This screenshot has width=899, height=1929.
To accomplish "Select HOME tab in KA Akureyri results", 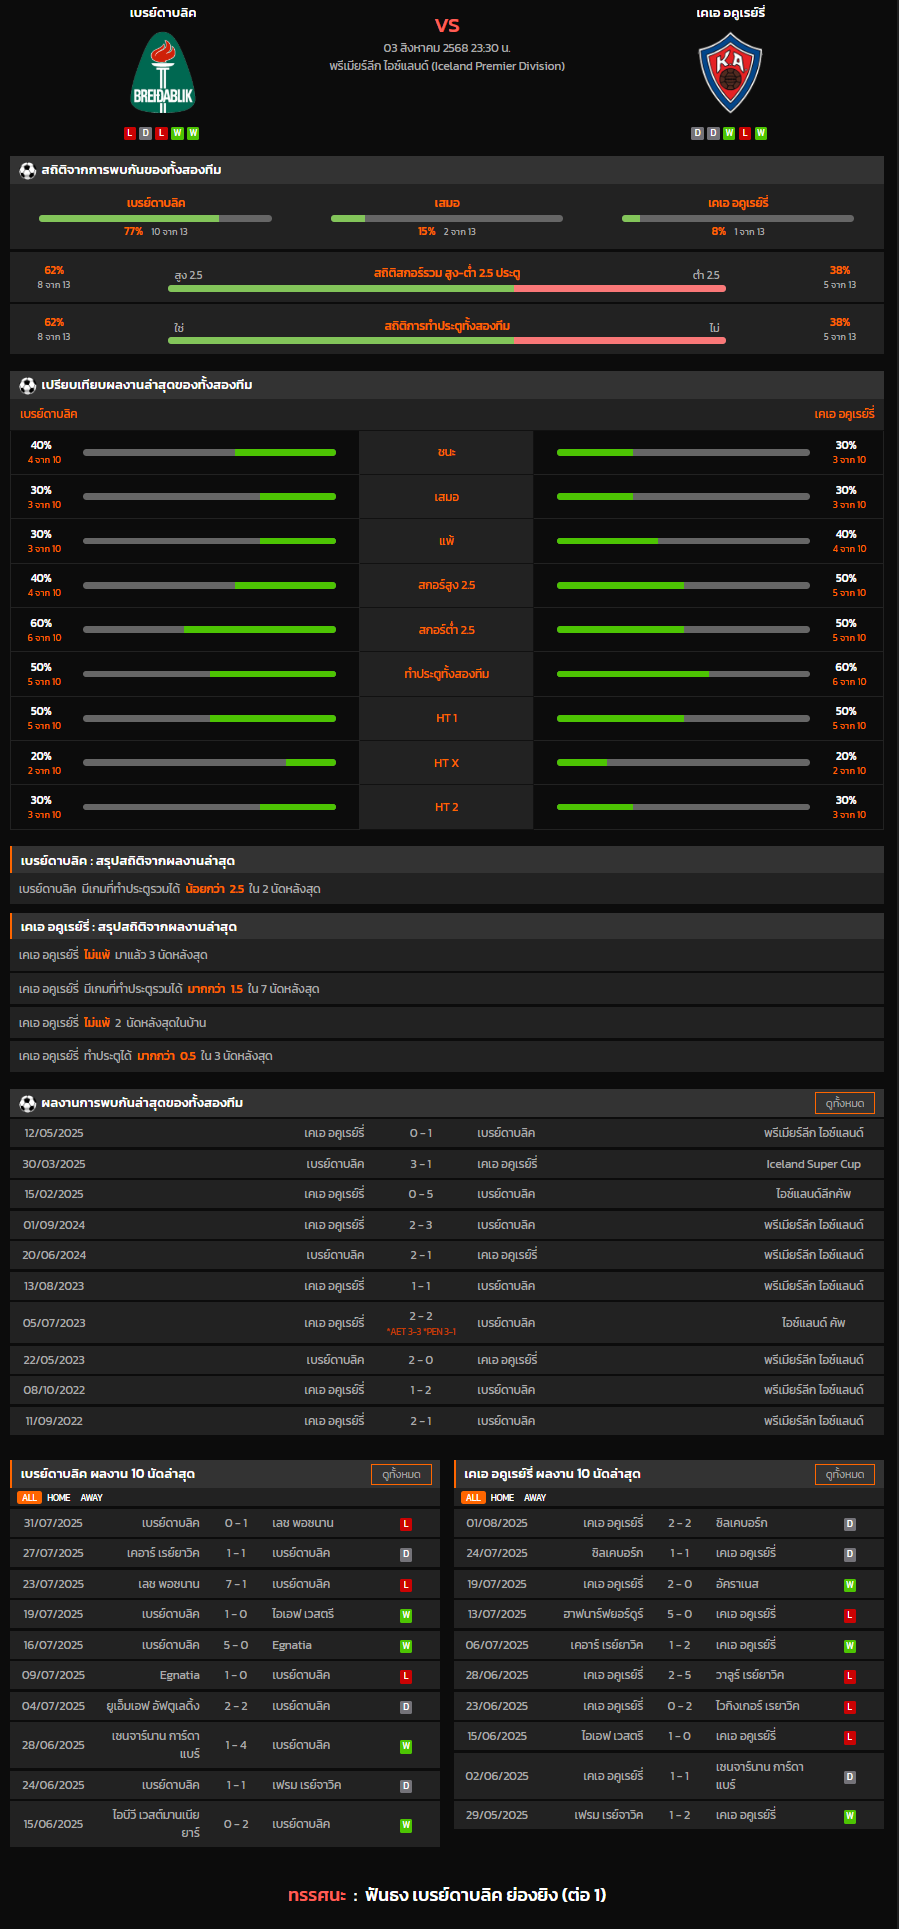I will pos(503,1498).
